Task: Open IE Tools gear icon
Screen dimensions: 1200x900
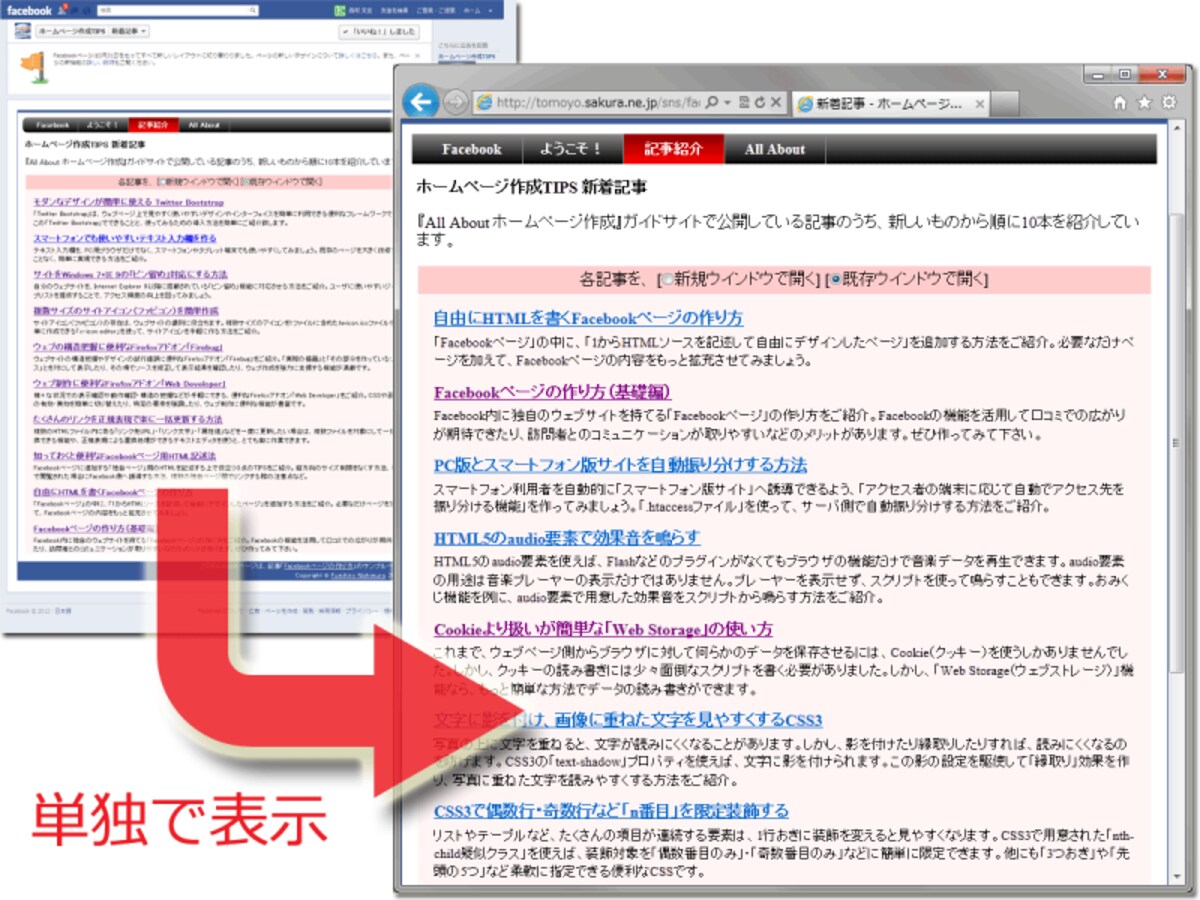Action: click(1169, 102)
